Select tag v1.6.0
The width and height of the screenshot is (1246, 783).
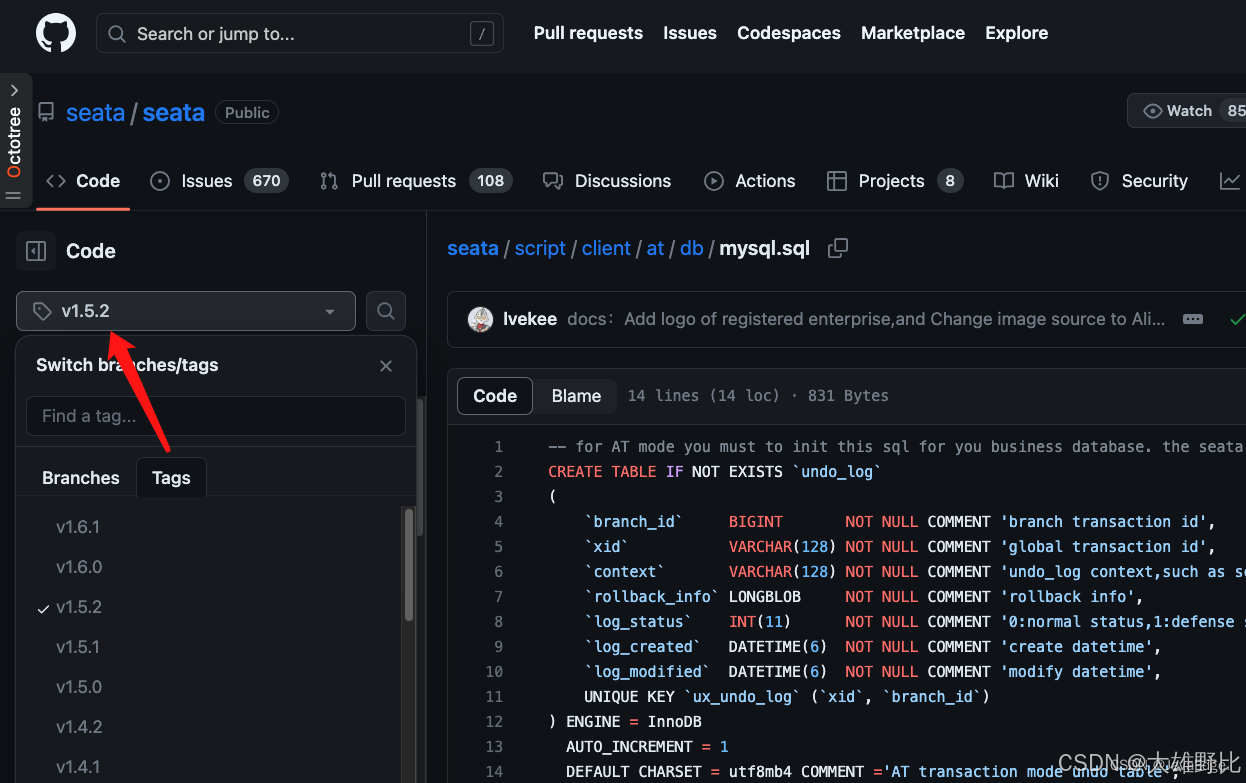[x=78, y=567]
